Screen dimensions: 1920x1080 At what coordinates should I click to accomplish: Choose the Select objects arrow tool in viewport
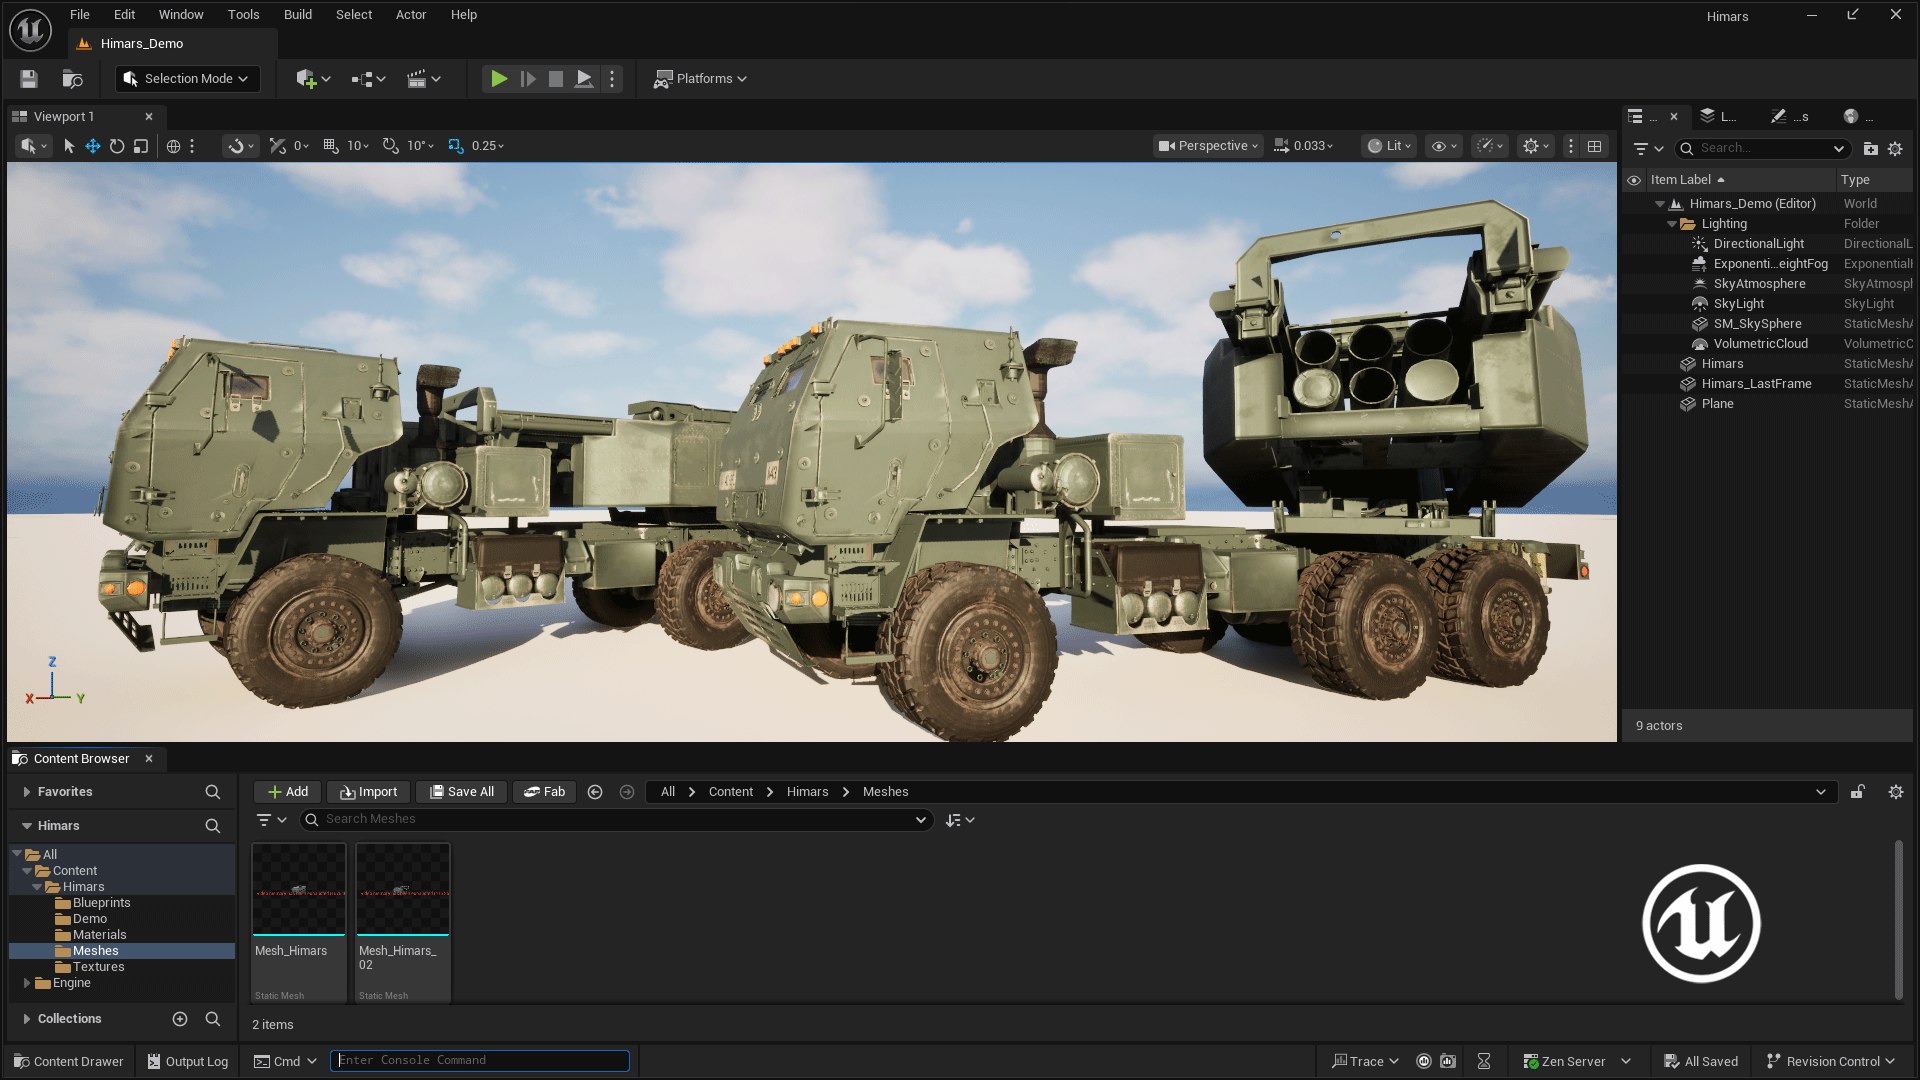tap(69, 146)
